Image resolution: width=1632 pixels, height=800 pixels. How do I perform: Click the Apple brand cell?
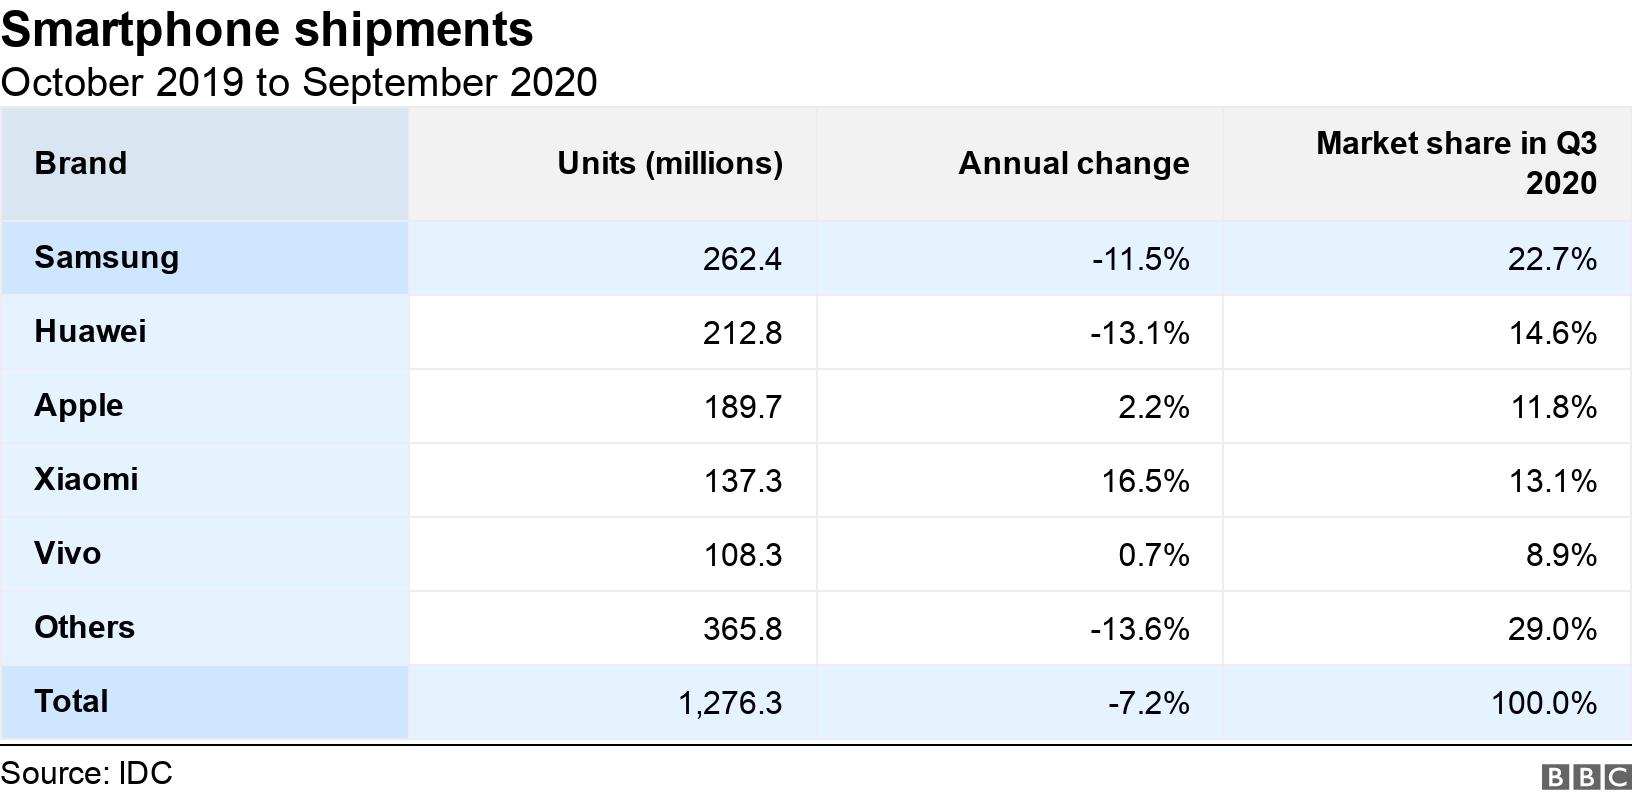point(205,406)
